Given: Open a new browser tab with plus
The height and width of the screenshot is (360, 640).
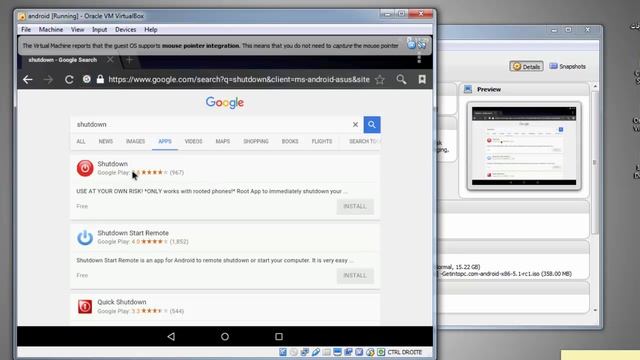Looking at the screenshot, I should 129,60.
